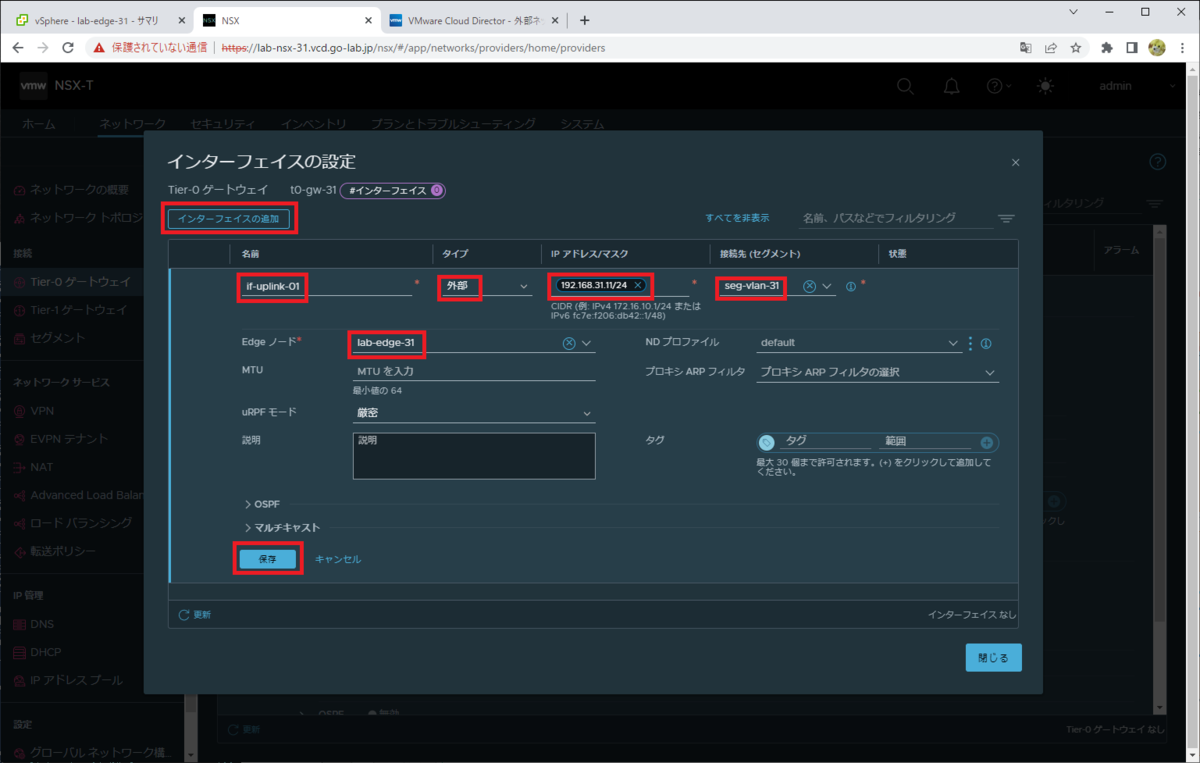Viewport: 1200px width, 763px height.
Task: Click the #インターフェイス count badge
Action: (392, 190)
